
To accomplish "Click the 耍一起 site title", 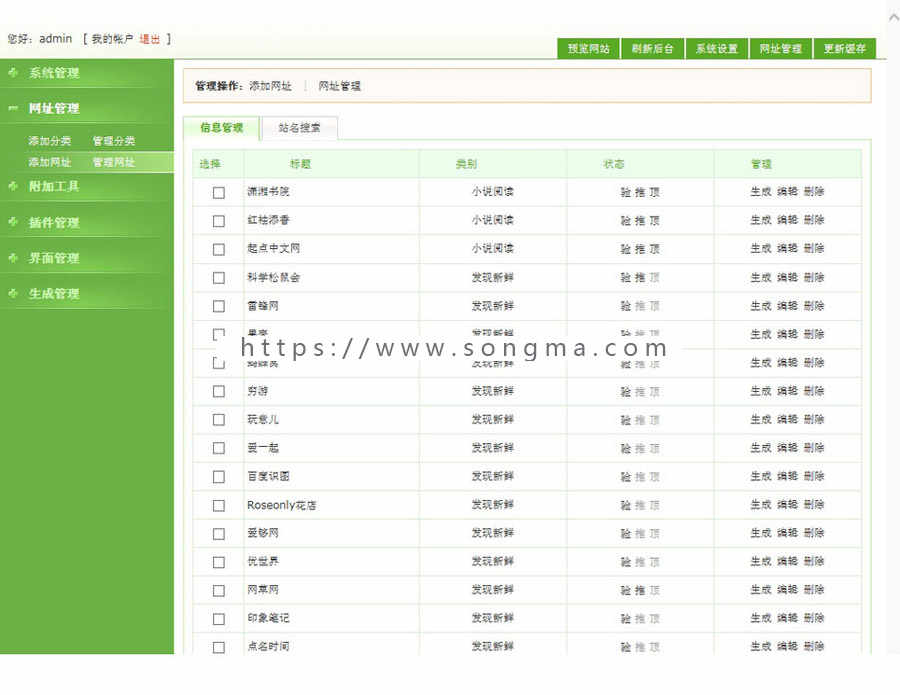I will [263, 448].
